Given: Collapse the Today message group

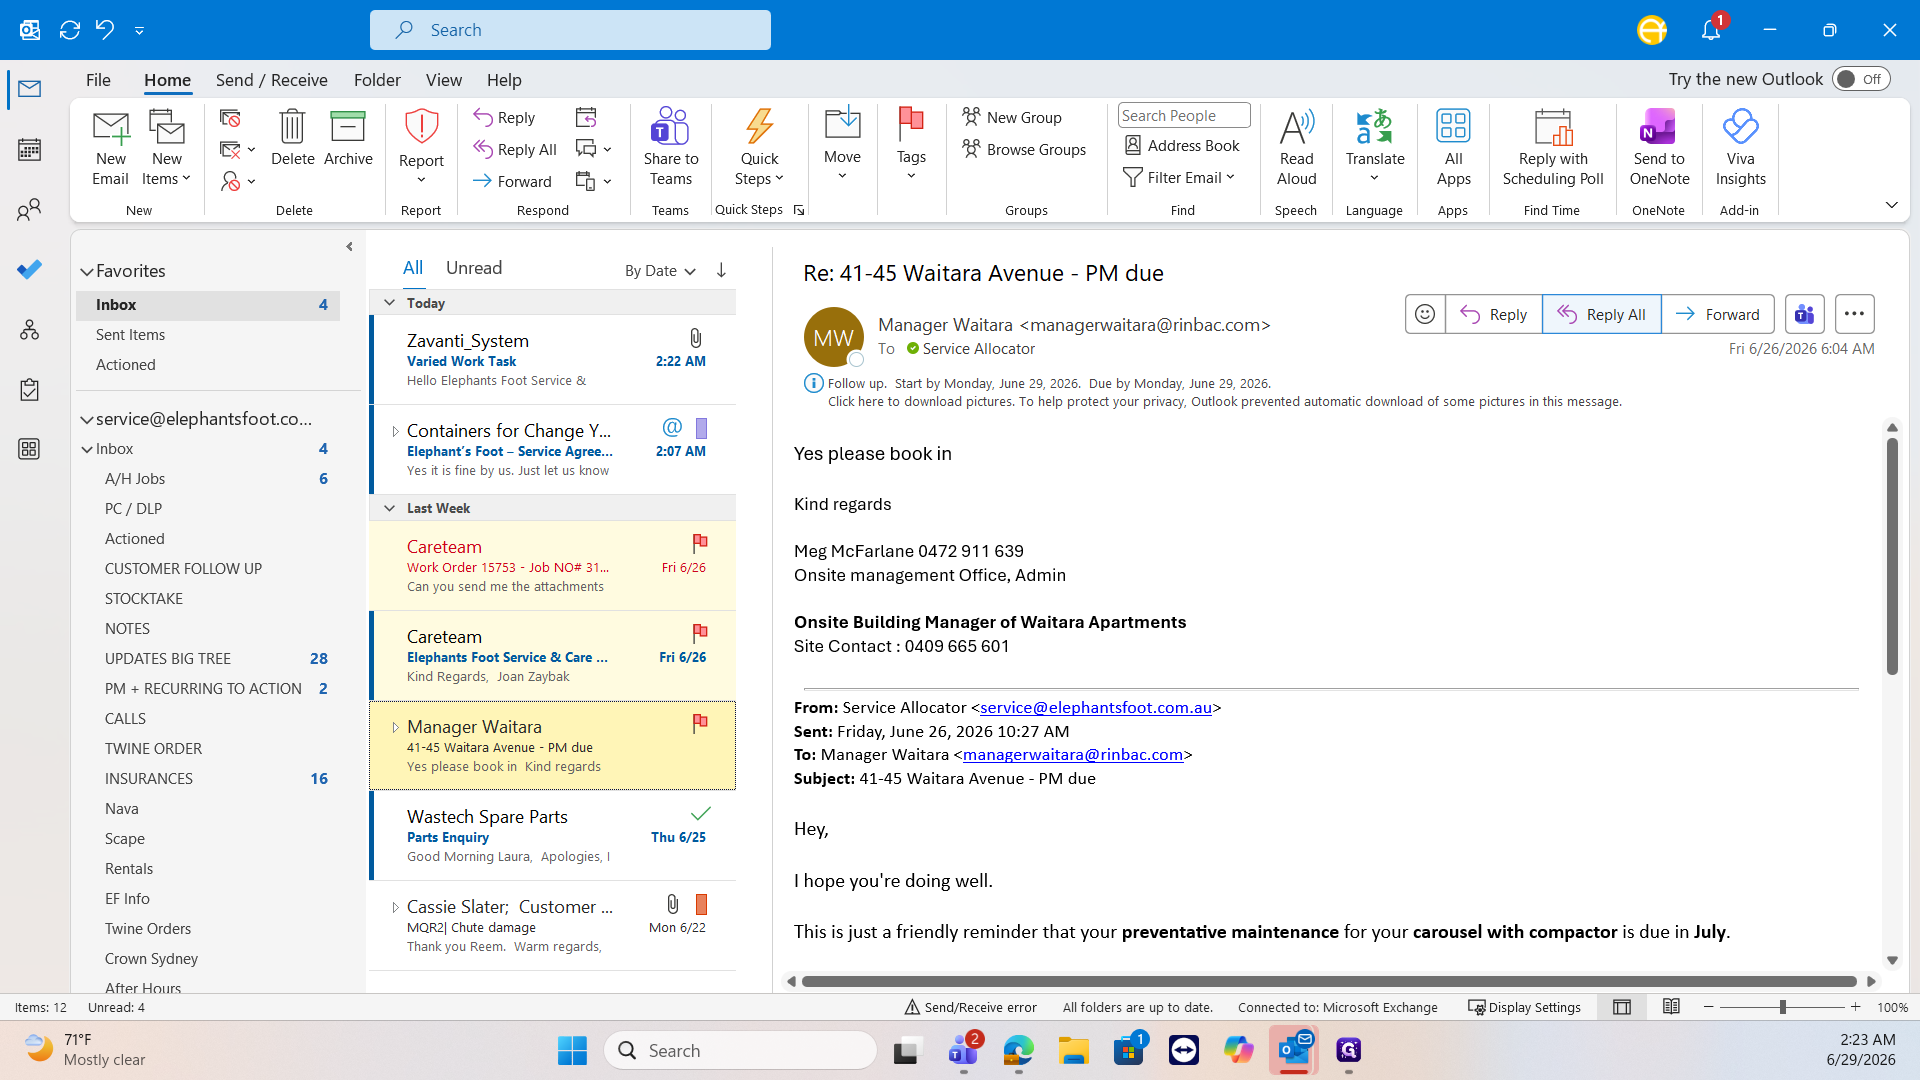Looking at the screenshot, I should coord(390,303).
